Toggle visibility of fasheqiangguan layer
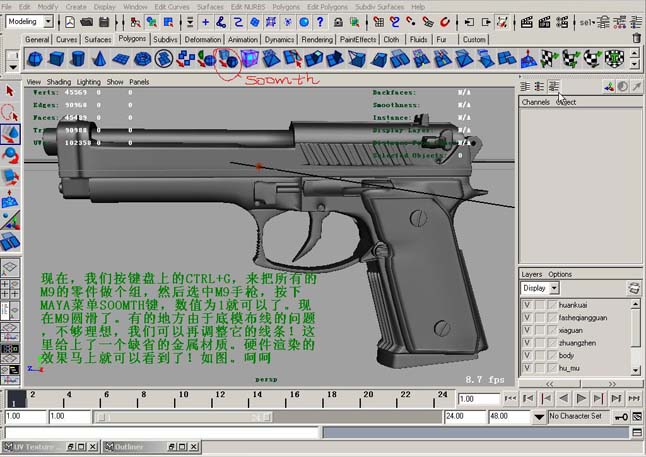The height and width of the screenshot is (457, 646). click(527, 318)
